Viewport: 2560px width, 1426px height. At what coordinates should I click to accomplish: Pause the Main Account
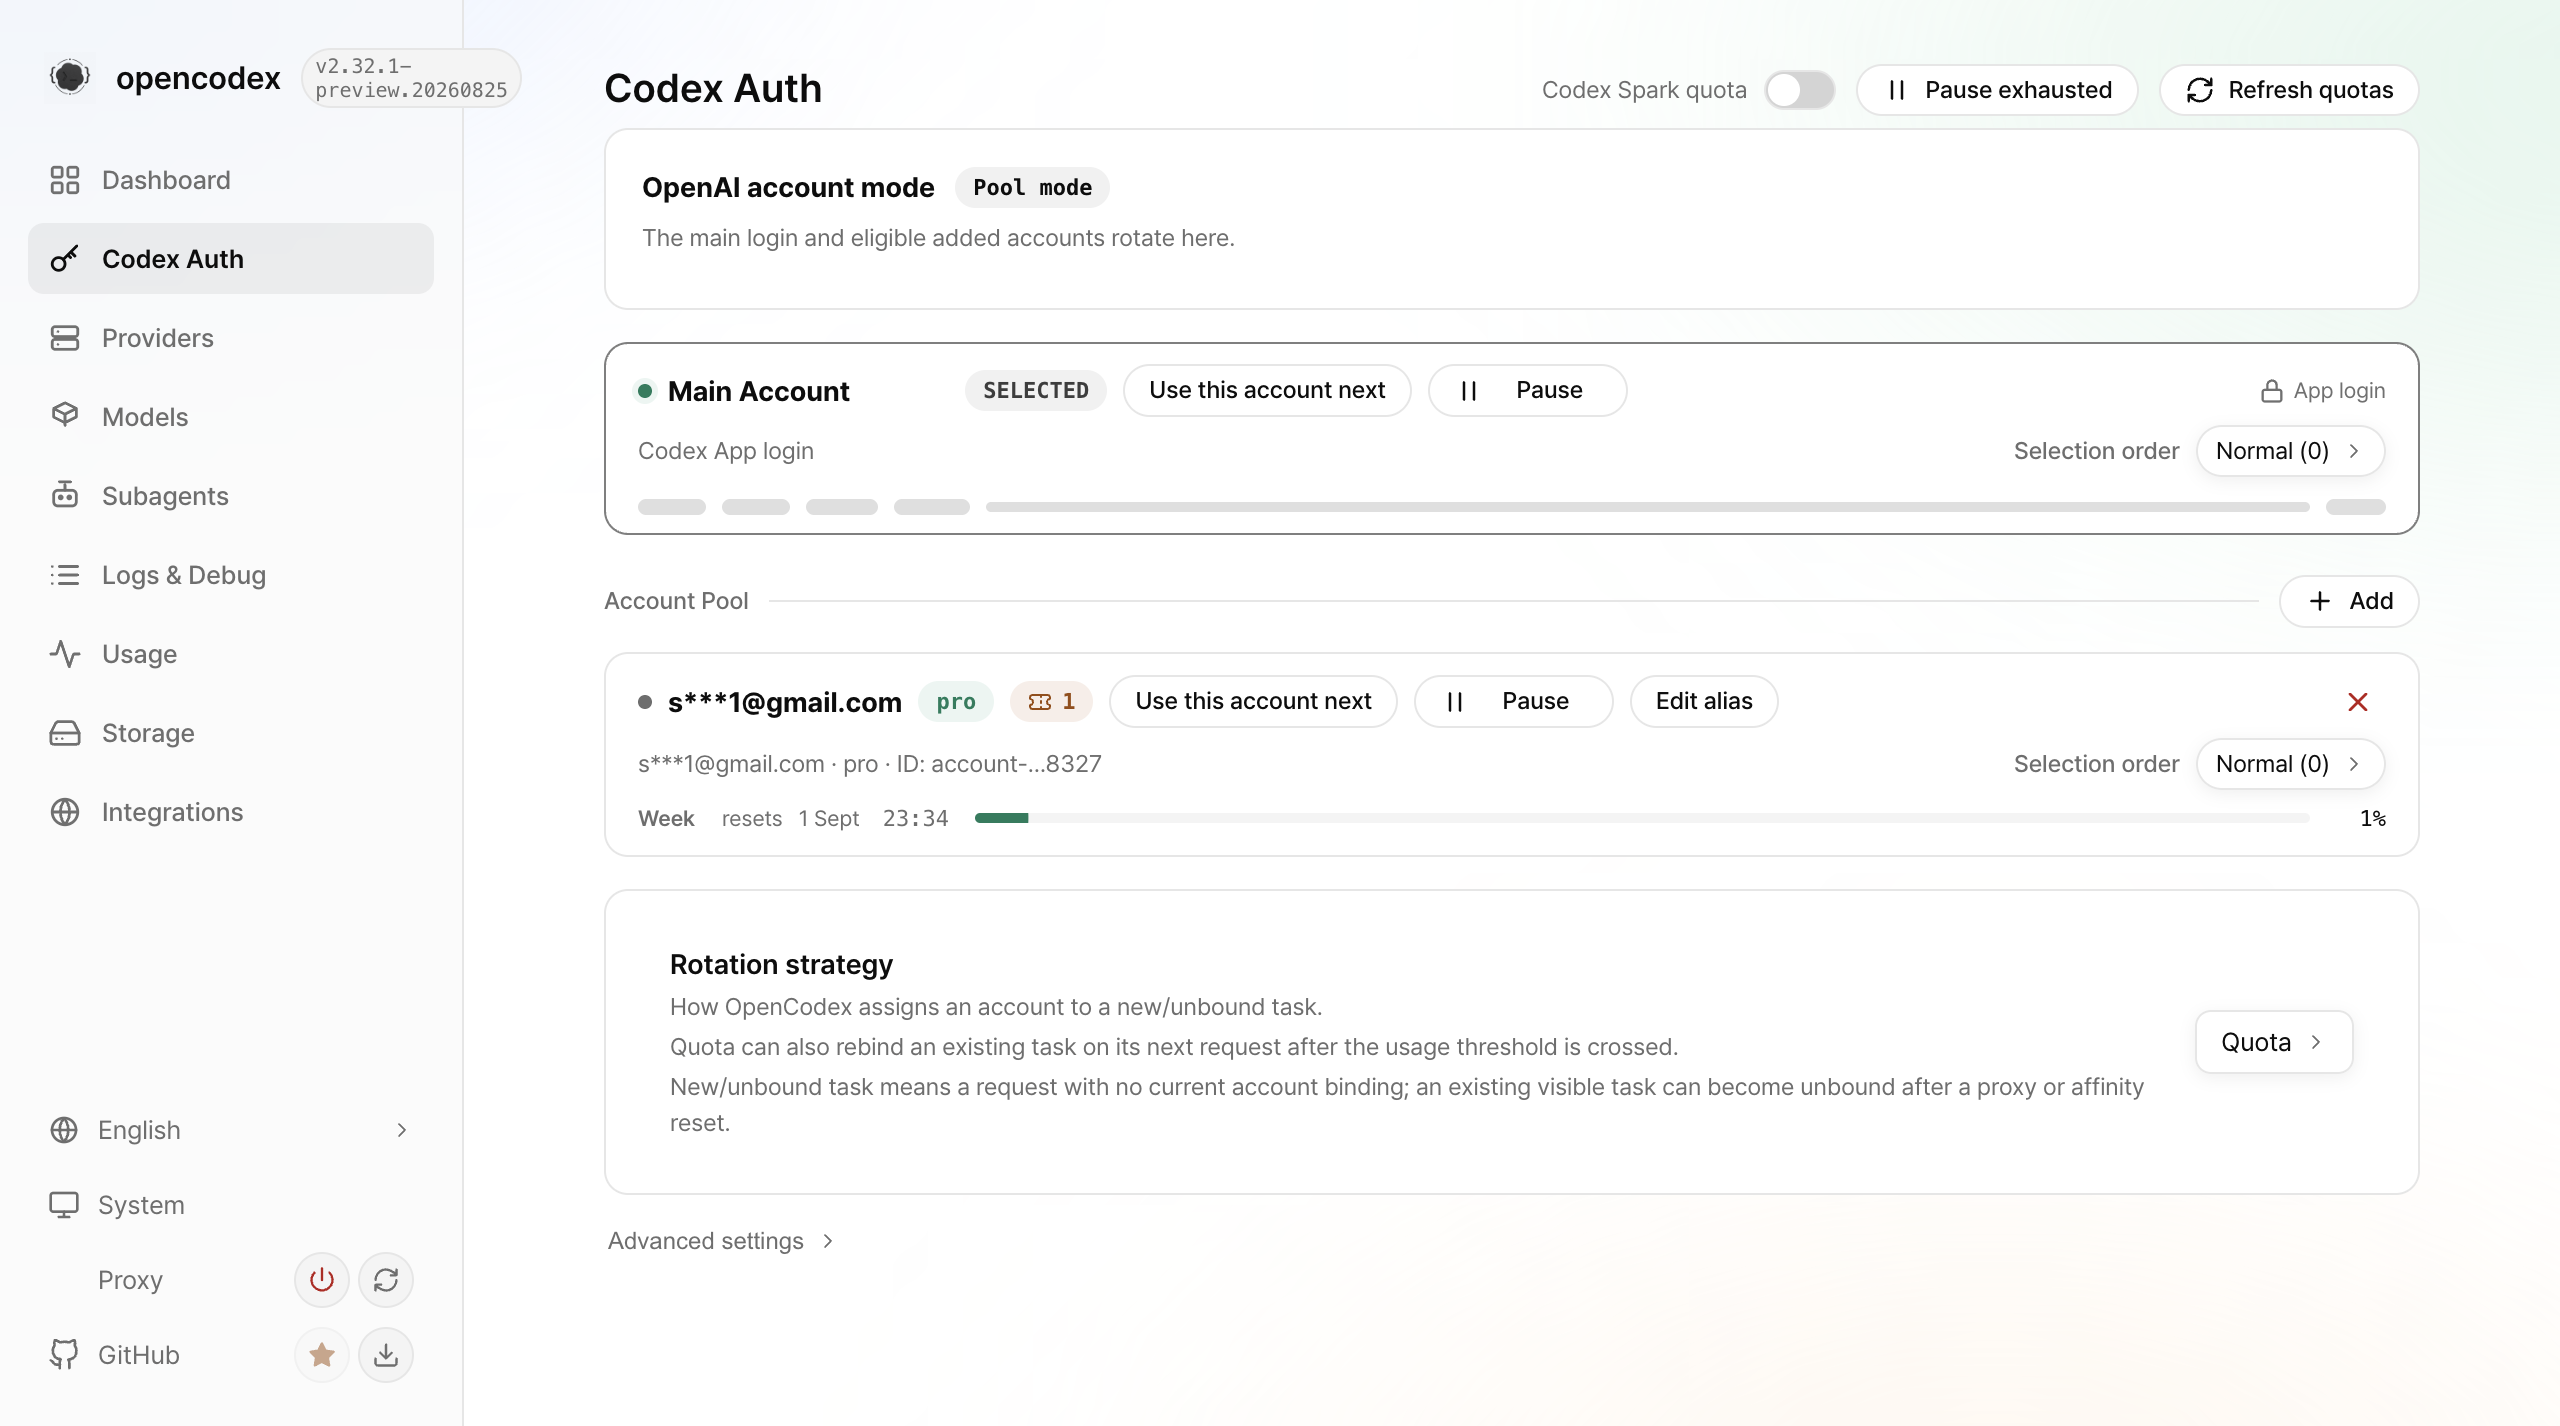click(x=1527, y=390)
